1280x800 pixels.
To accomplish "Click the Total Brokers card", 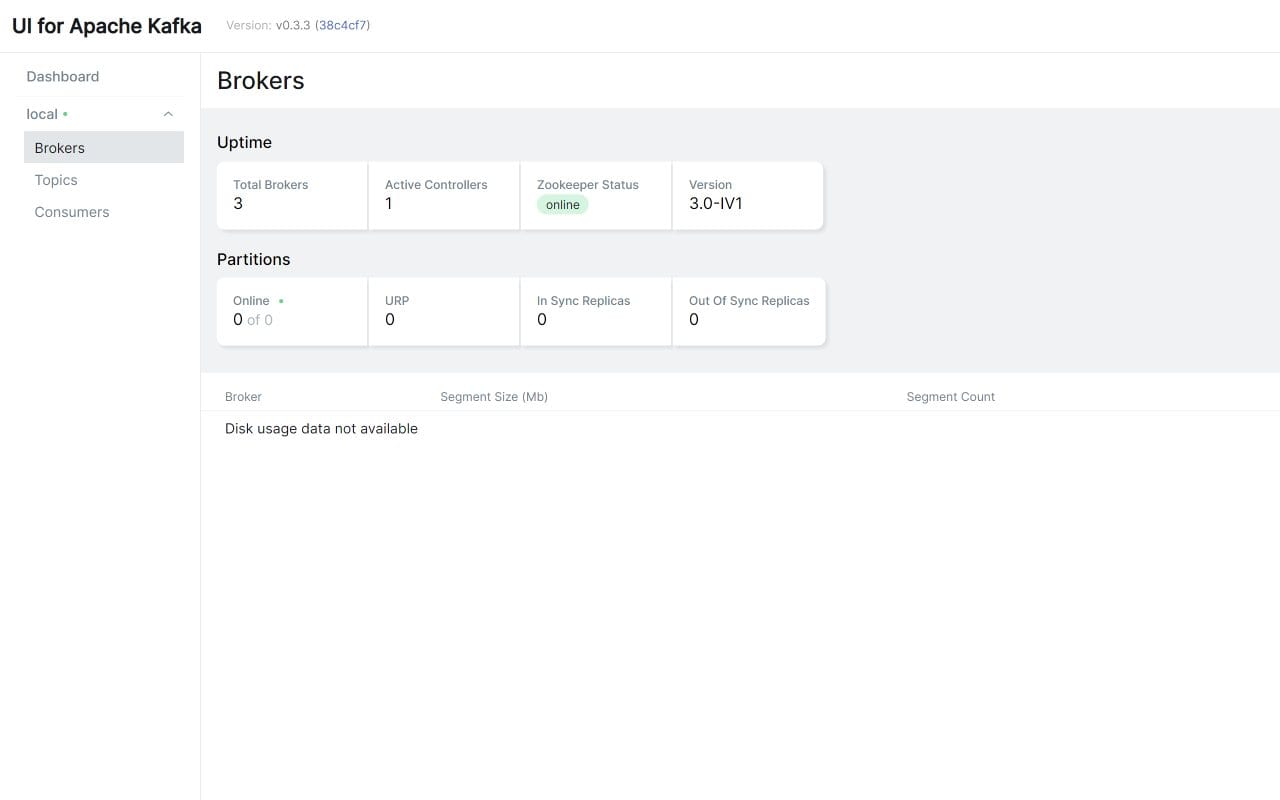I will [x=291, y=195].
